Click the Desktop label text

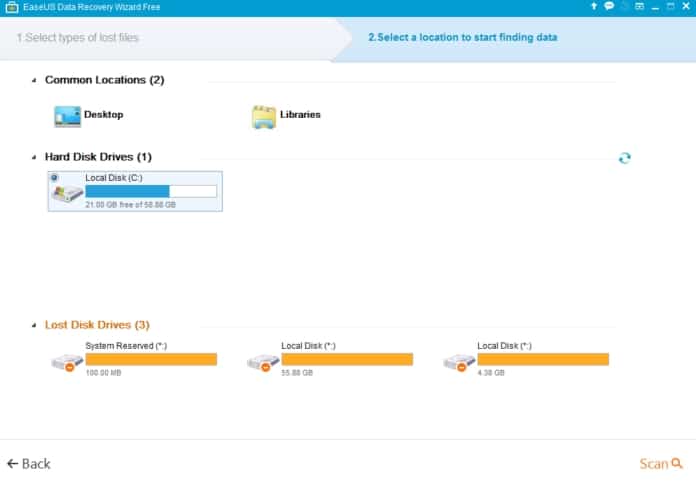[x=103, y=115]
